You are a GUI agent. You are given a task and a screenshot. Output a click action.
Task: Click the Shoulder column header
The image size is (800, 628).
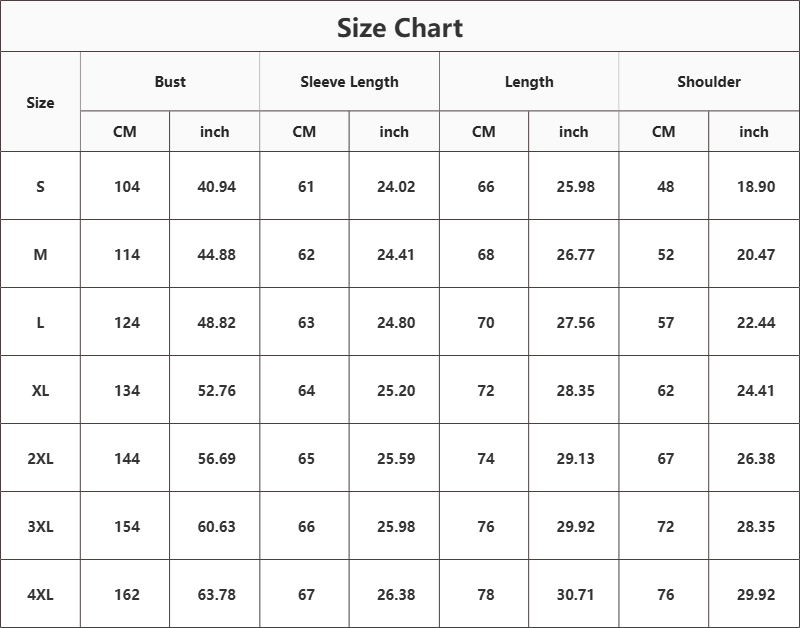click(709, 82)
